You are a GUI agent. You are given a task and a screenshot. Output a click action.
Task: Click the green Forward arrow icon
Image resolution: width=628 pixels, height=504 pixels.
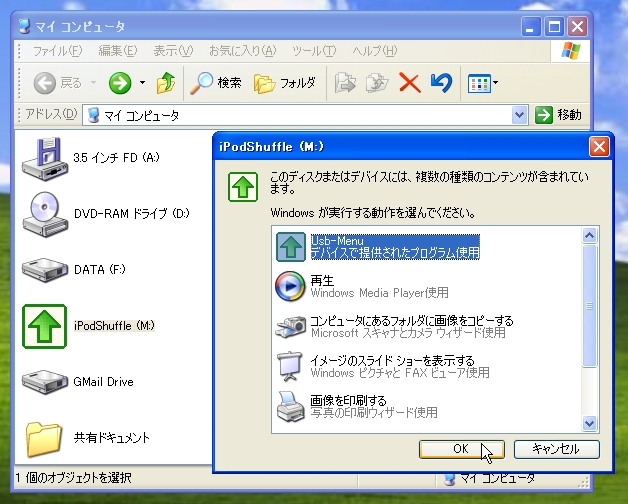pos(120,83)
